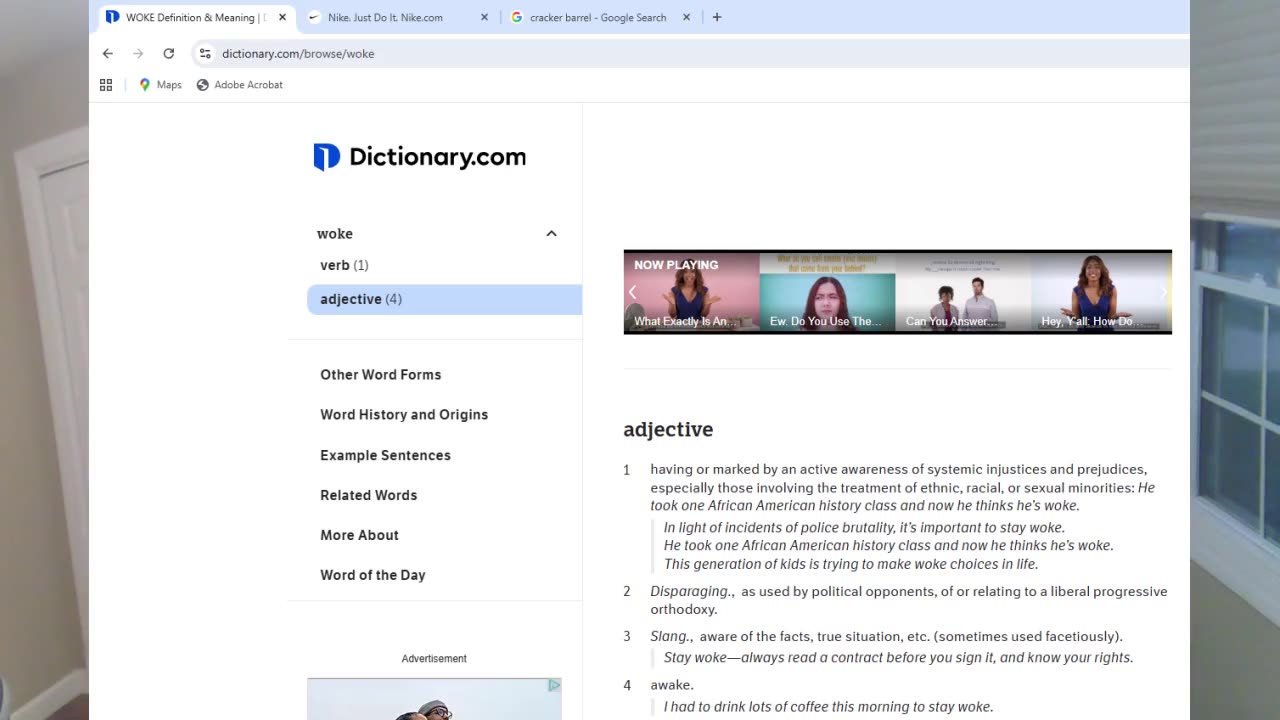Open the sidebar advertisement image
This screenshot has width=1280, height=720.
[x=434, y=699]
